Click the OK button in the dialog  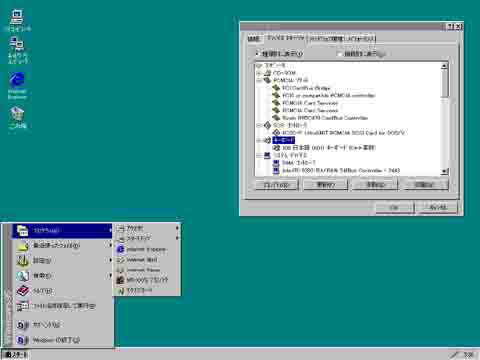394,207
